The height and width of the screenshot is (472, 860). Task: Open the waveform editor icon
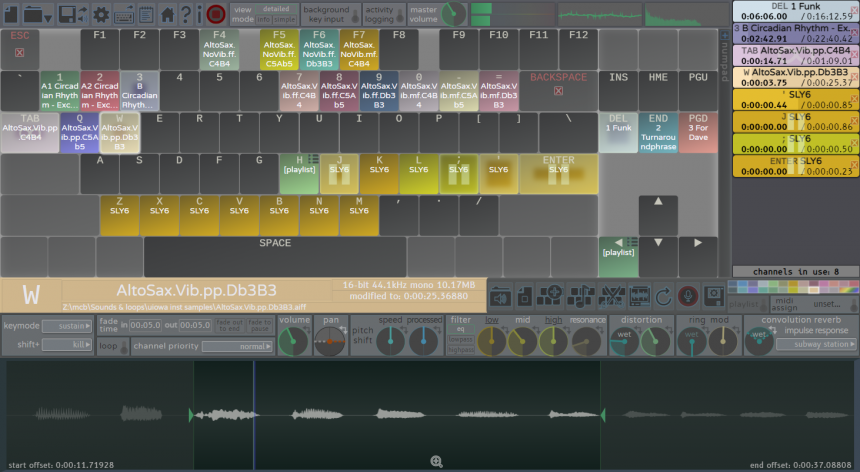(639, 297)
